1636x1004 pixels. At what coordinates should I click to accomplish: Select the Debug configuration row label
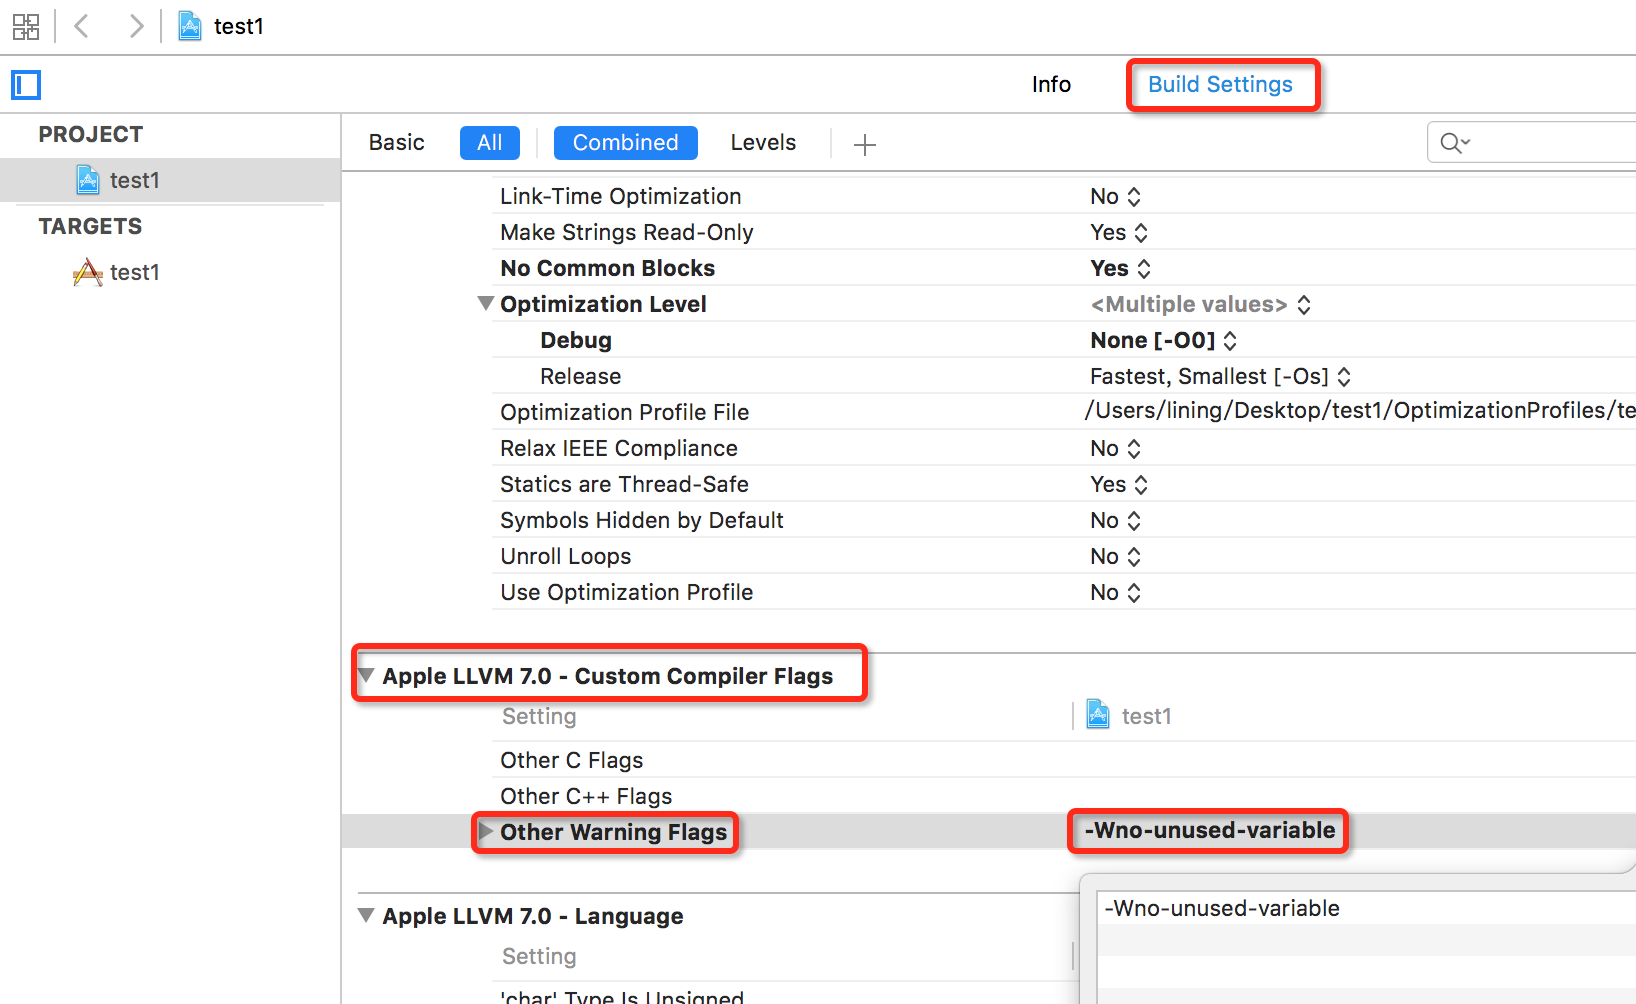point(575,340)
